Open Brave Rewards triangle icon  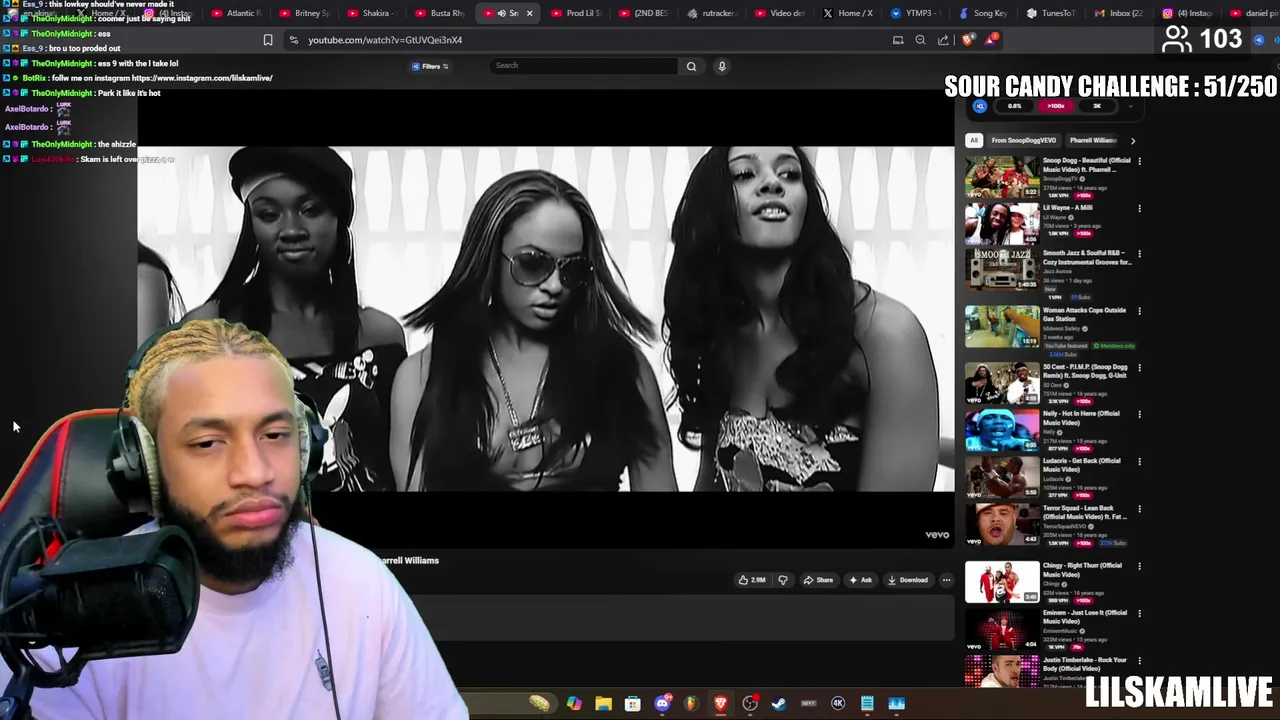(x=991, y=40)
